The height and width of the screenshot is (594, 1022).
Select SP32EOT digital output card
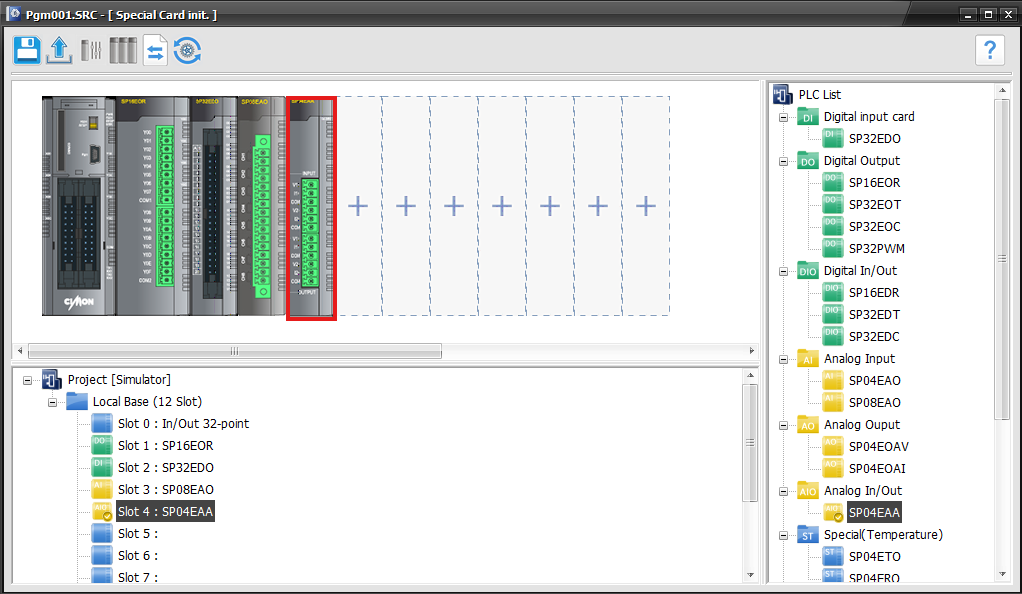click(x=875, y=205)
